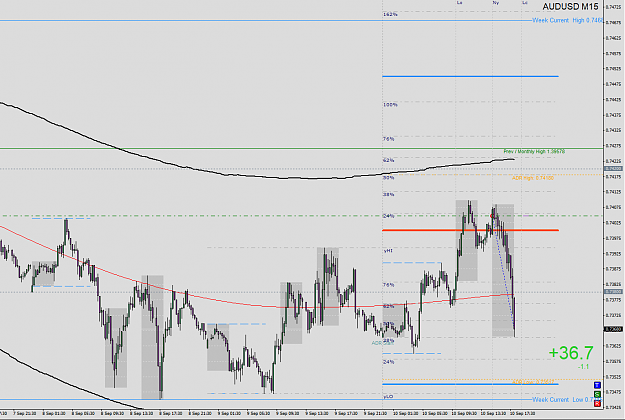The width and height of the screenshot is (625, 420).
Task: Select the AUDUSD M15 chart title
Action: pos(570,7)
